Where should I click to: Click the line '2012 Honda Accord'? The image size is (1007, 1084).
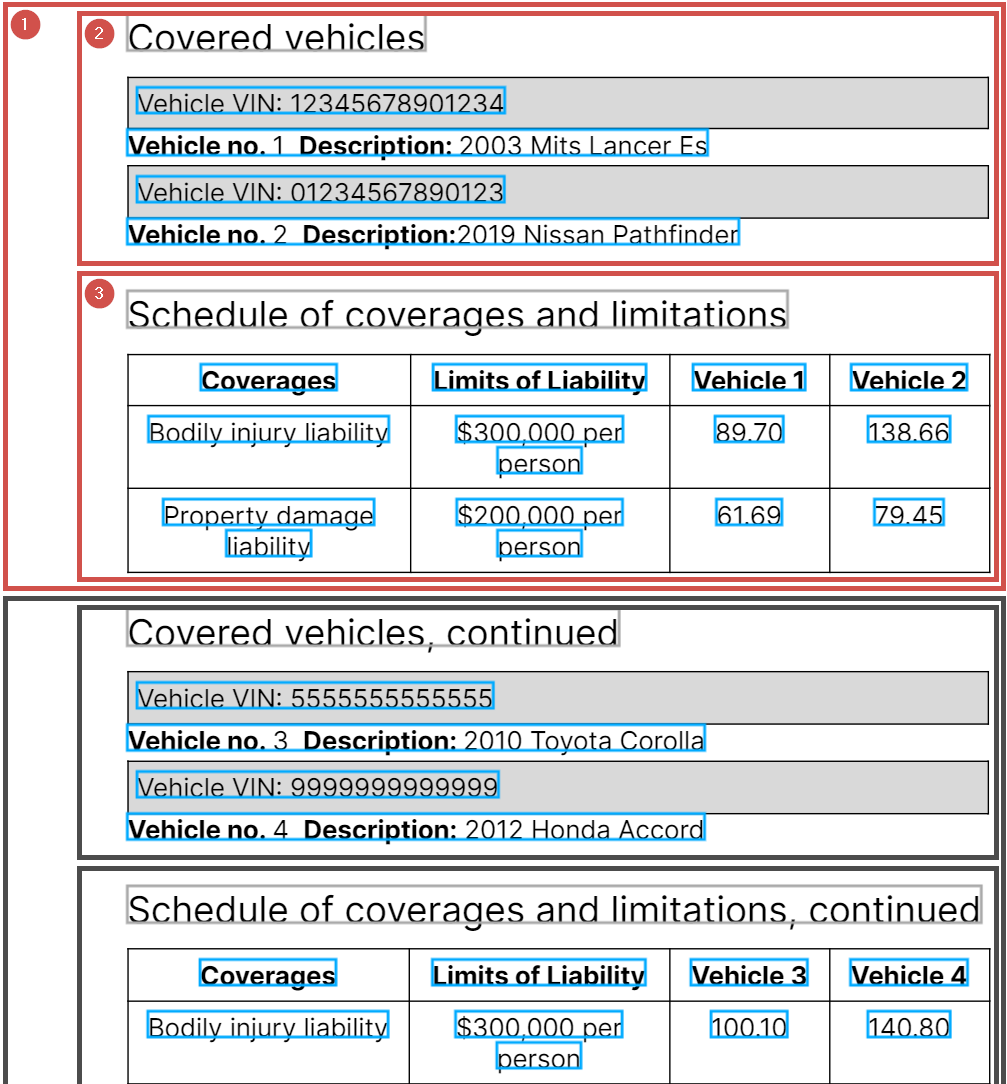(x=416, y=828)
